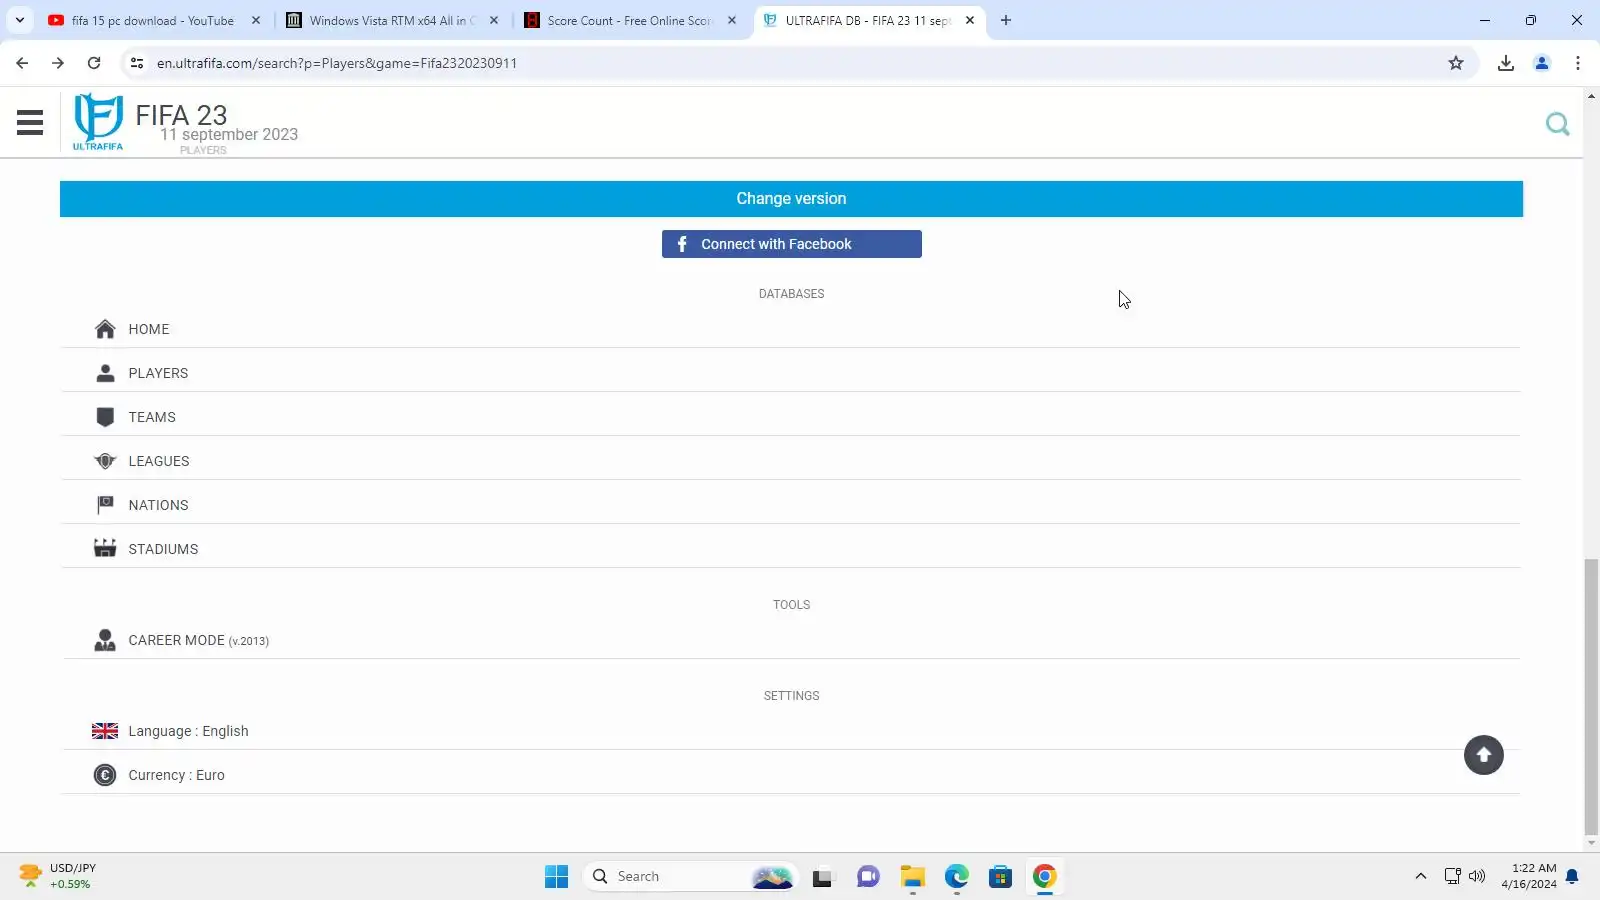Click the Home house icon

click(x=105, y=329)
